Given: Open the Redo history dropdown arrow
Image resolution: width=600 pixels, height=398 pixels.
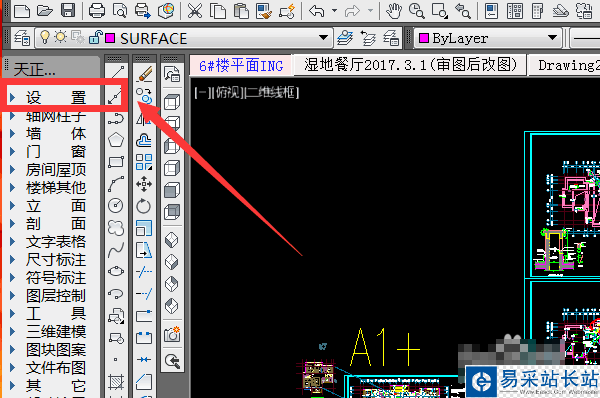Looking at the screenshot, I should pos(370,10).
